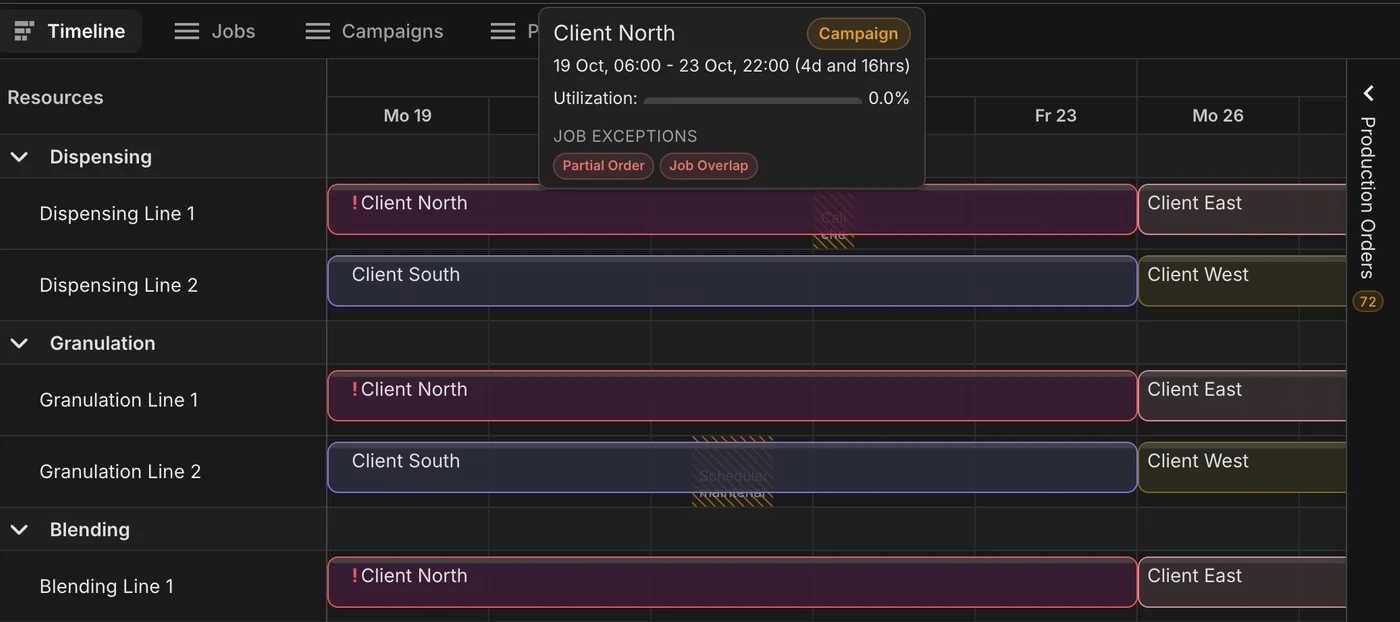Click the list icon beside Campaigns
The height and width of the screenshot is (622, 1400).
318,31
